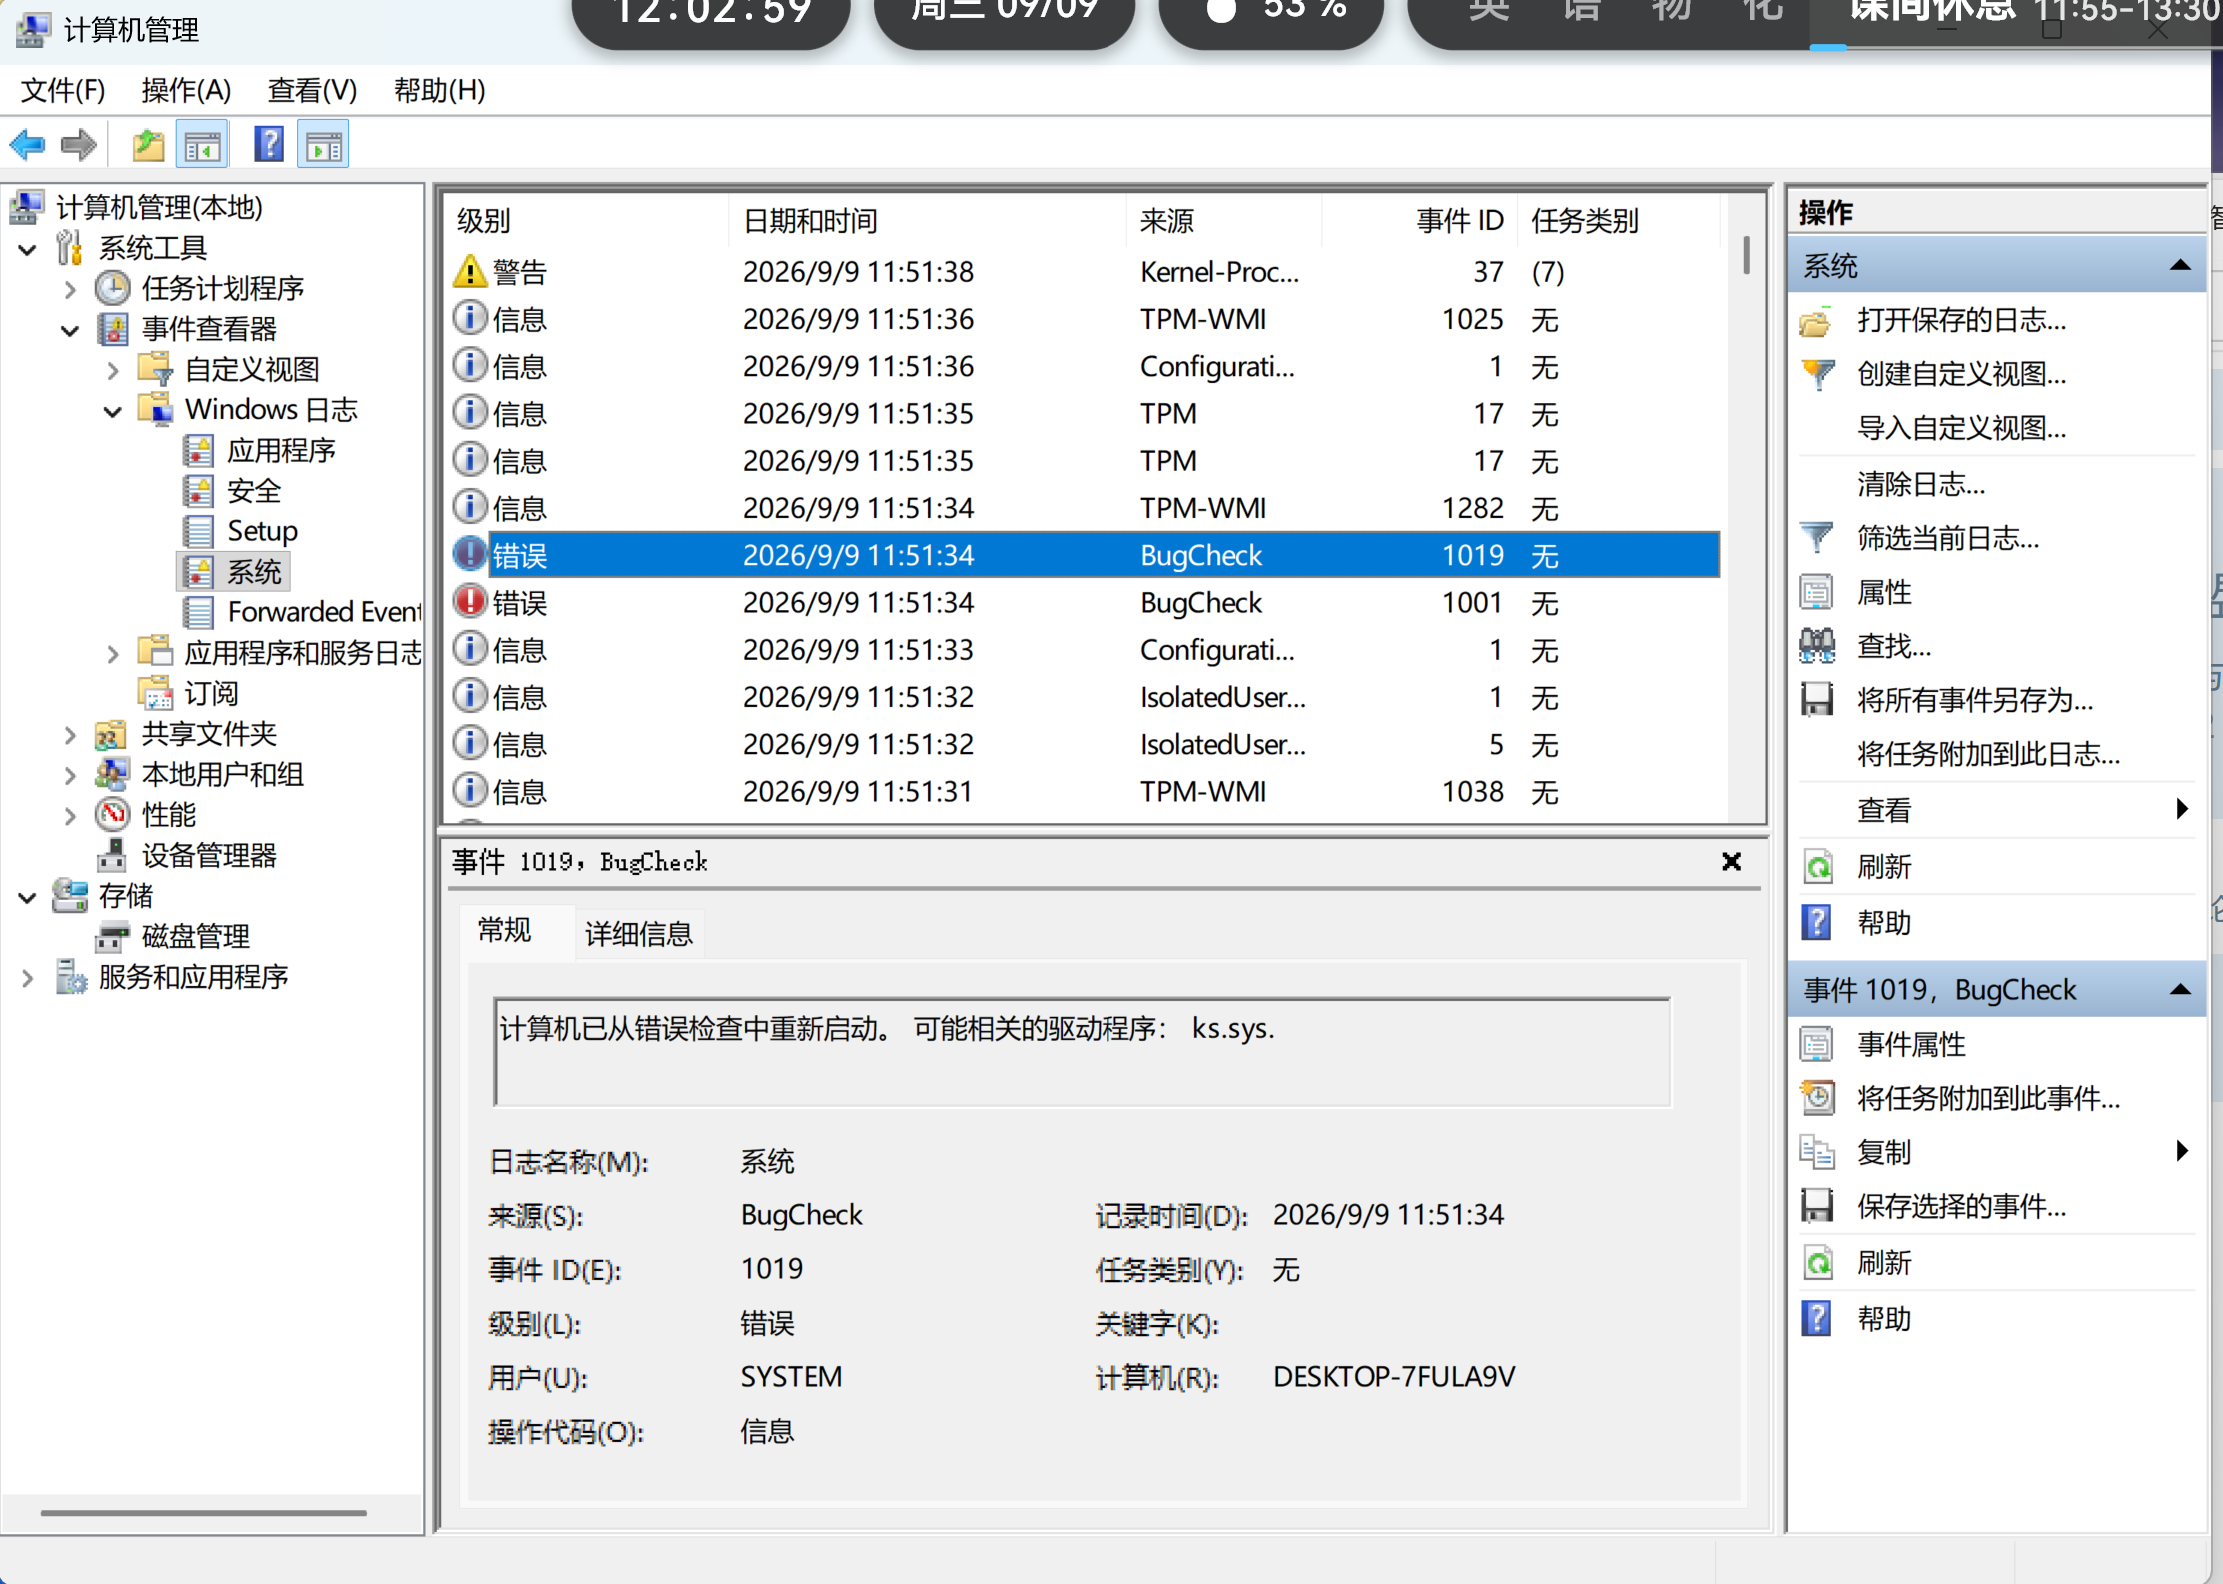Screen dimensions: 2223x1584
Task: Collapse the 系统 actions section
Action: (2180, 266)
